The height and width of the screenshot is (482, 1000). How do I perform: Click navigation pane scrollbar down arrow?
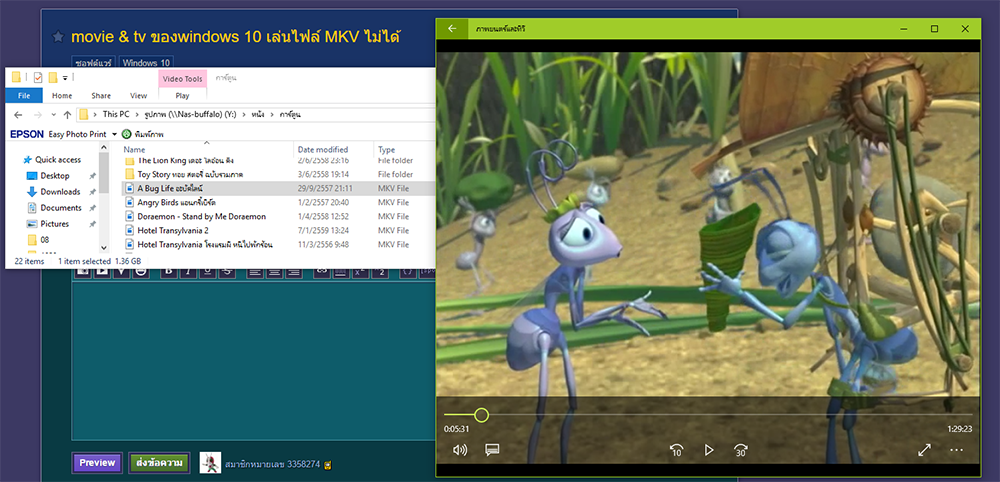tap(104, 247)
